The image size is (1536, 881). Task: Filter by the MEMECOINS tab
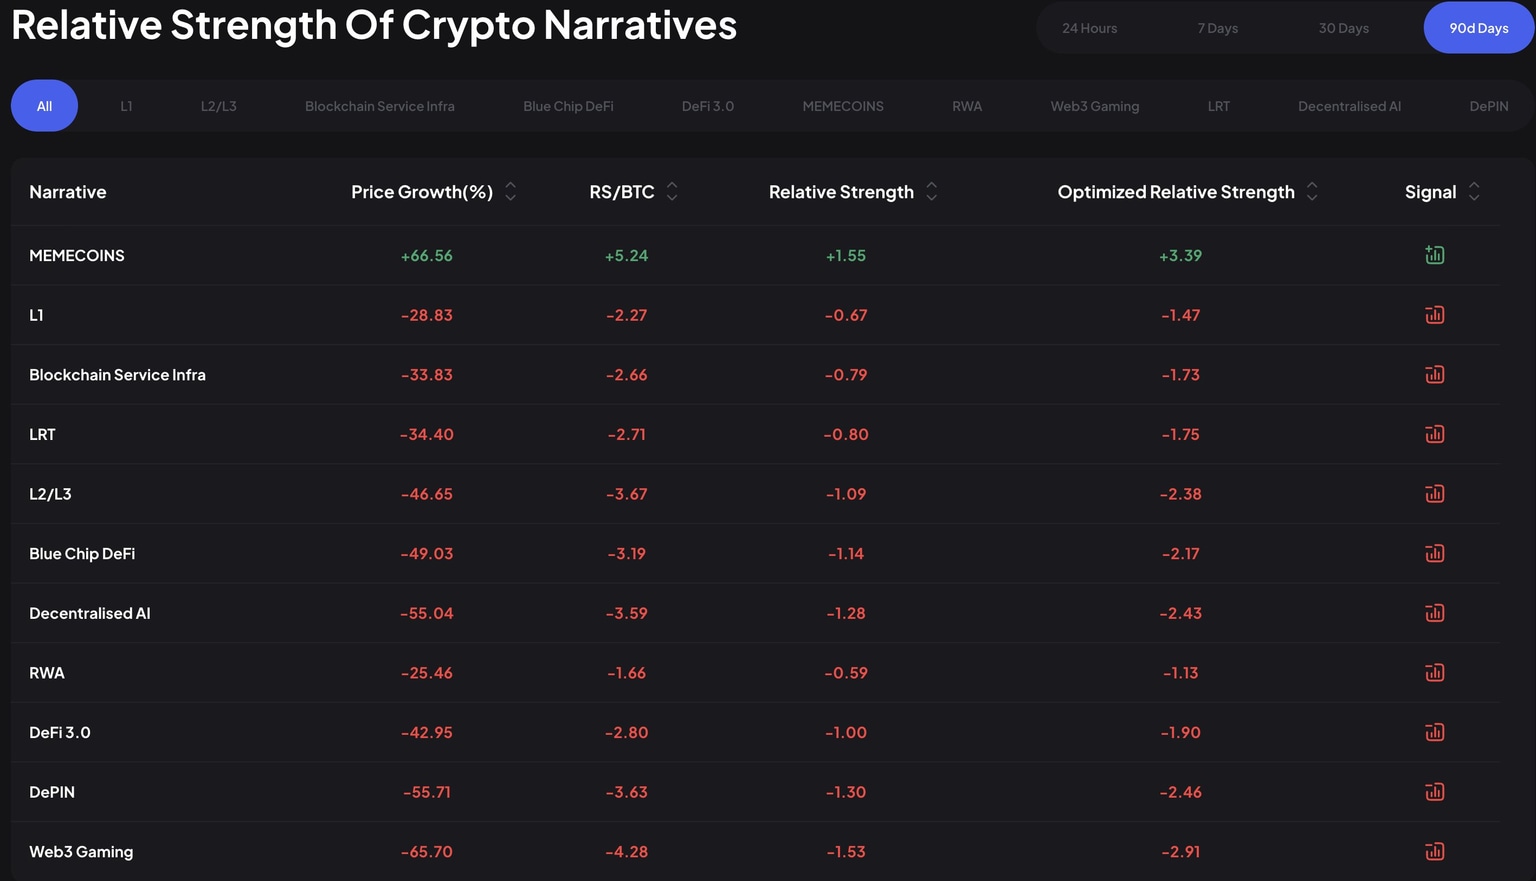[842, 106]
